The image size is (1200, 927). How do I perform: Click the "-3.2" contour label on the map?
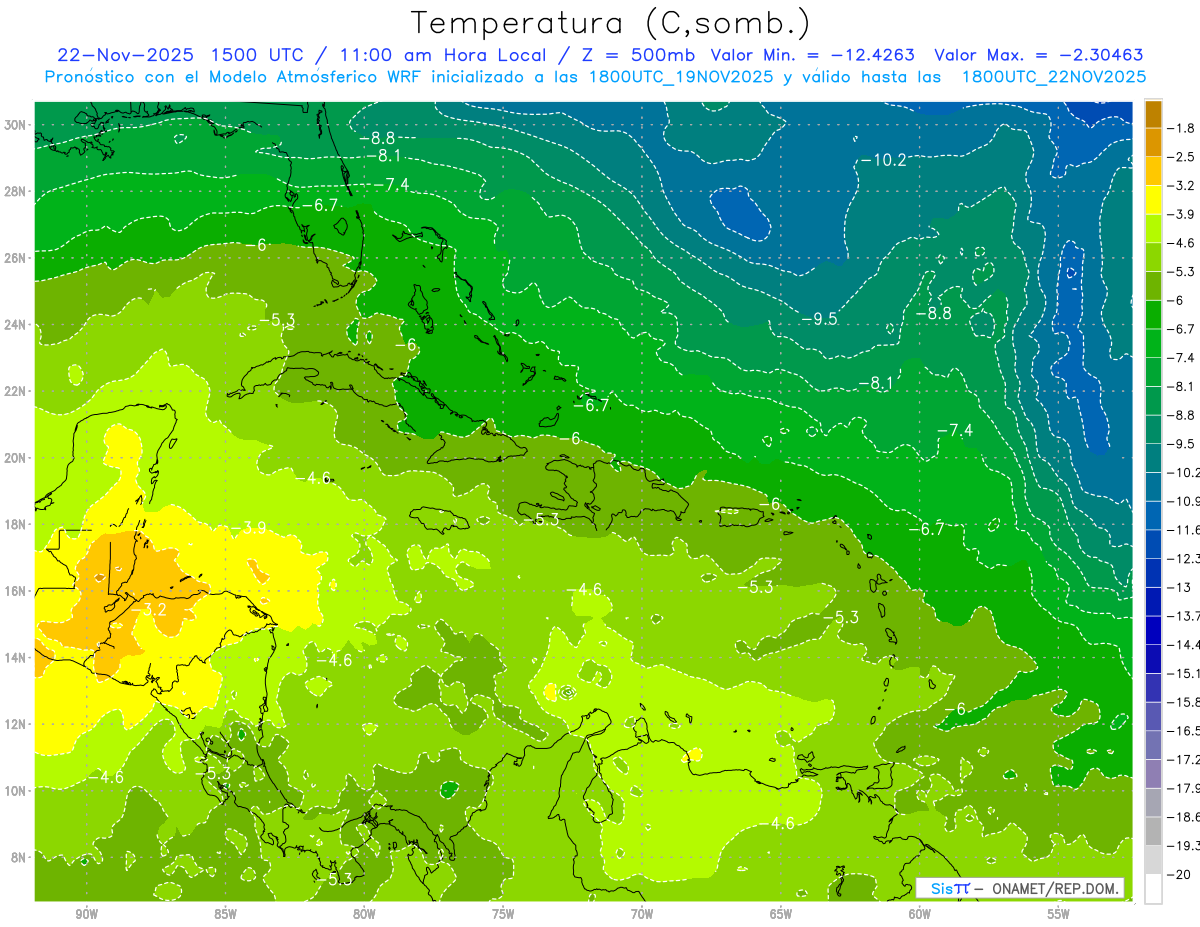point(148,608)
